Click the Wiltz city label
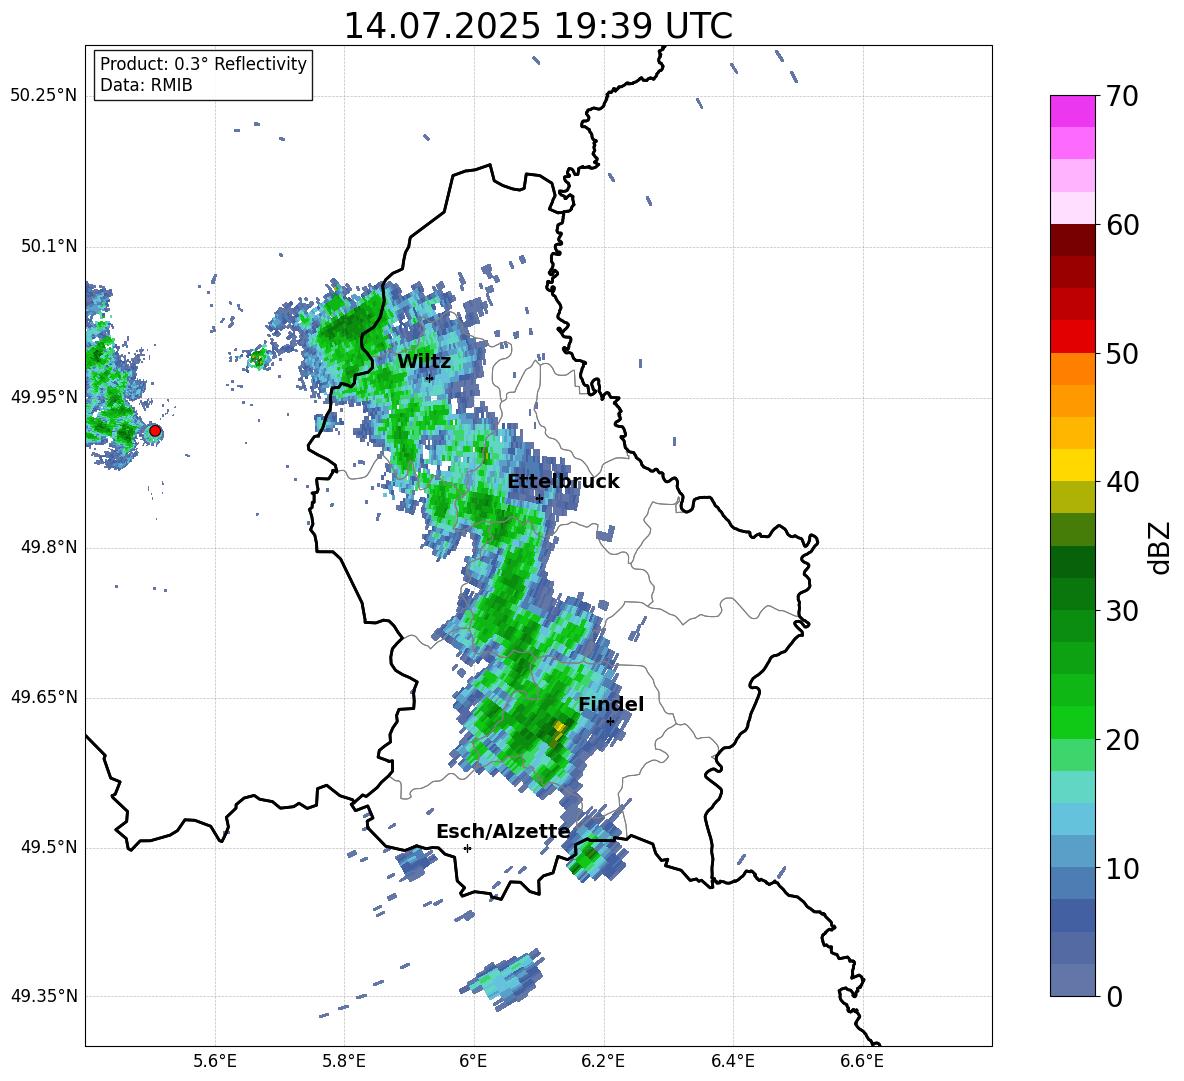The width and height of the screenshot is (1184, 1081). (424, 361)
